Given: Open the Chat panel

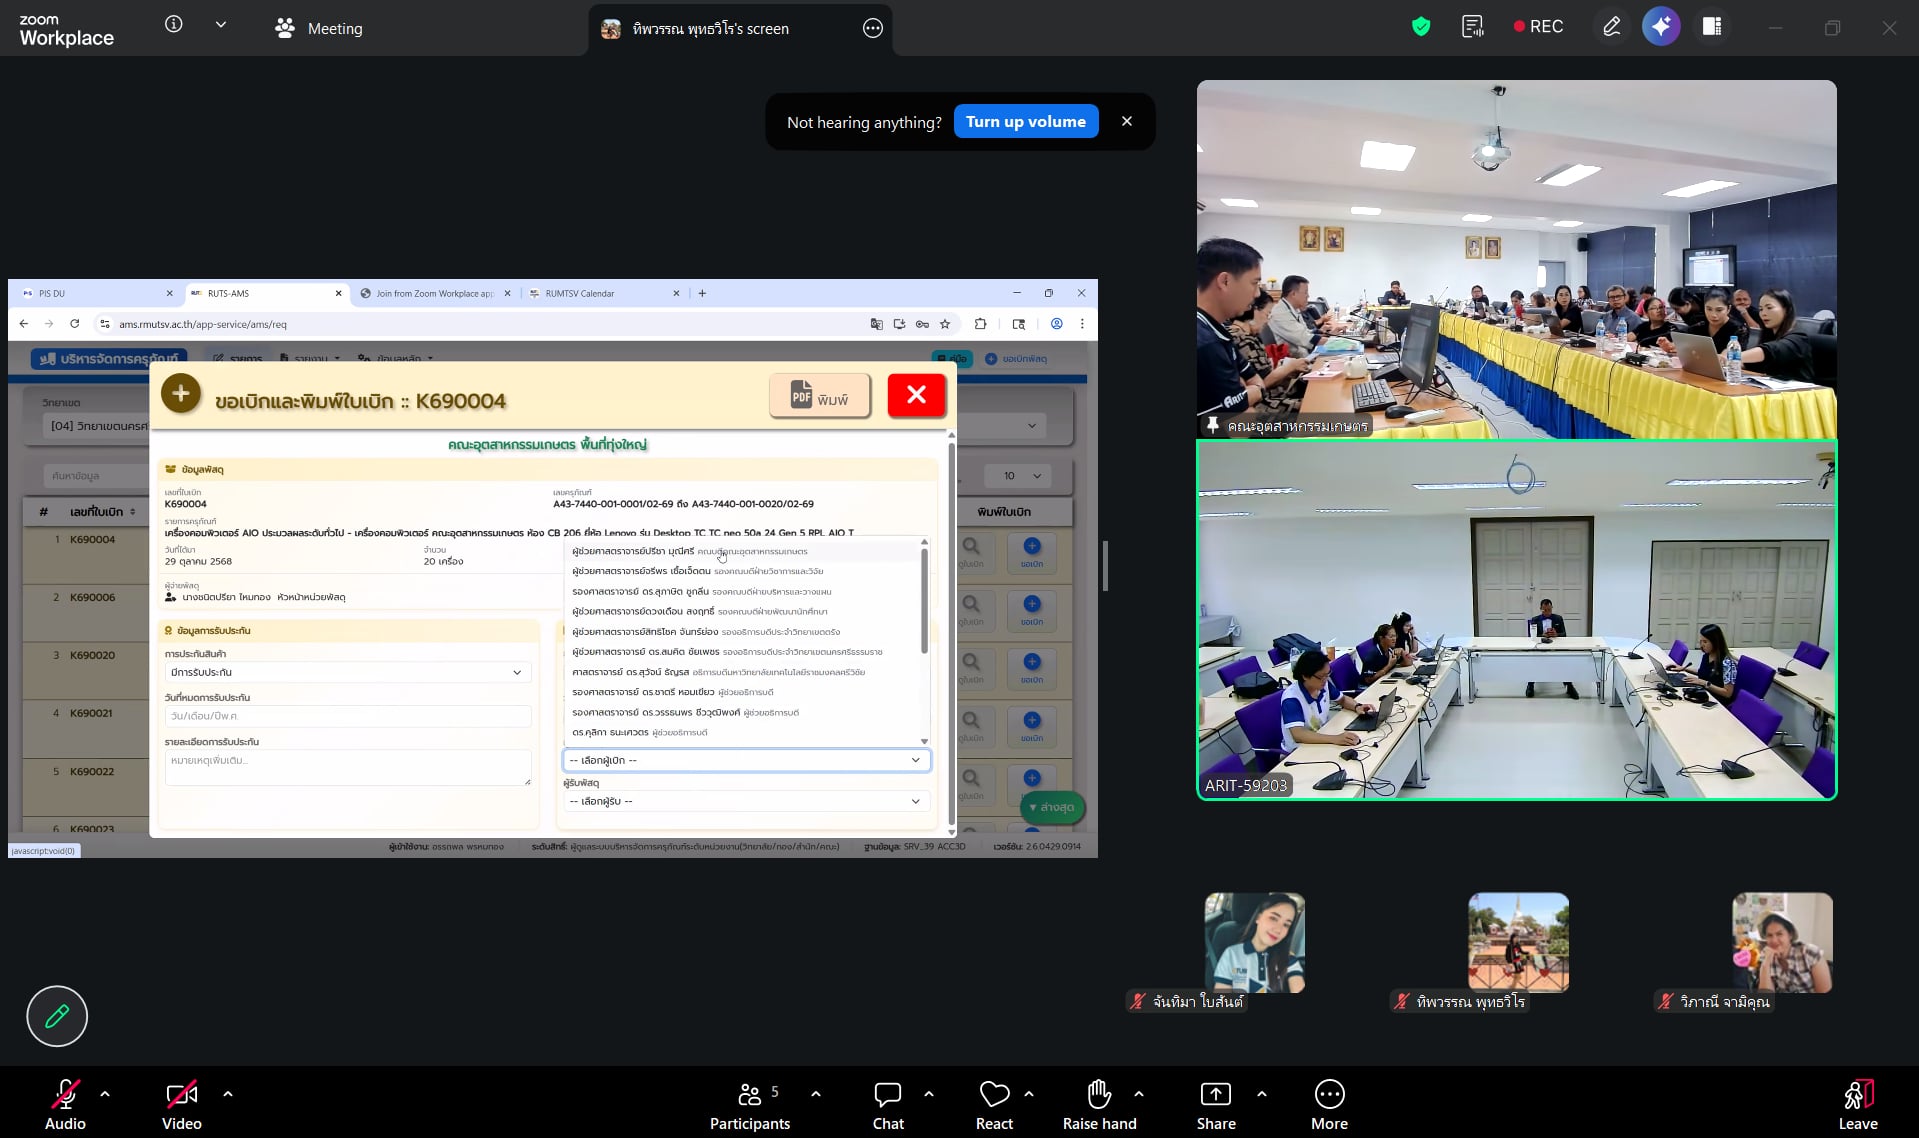Looking at the screenshot, I should 887,1095.
